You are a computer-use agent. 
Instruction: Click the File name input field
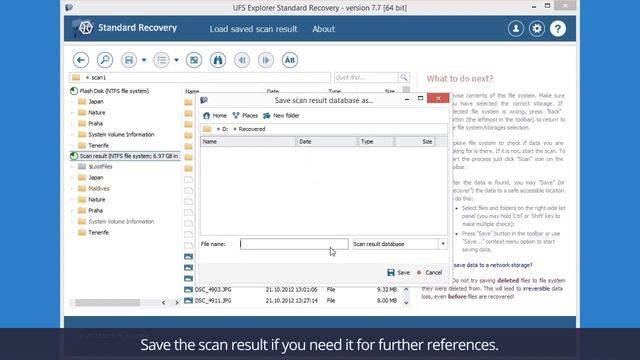[x=294, y=244]
